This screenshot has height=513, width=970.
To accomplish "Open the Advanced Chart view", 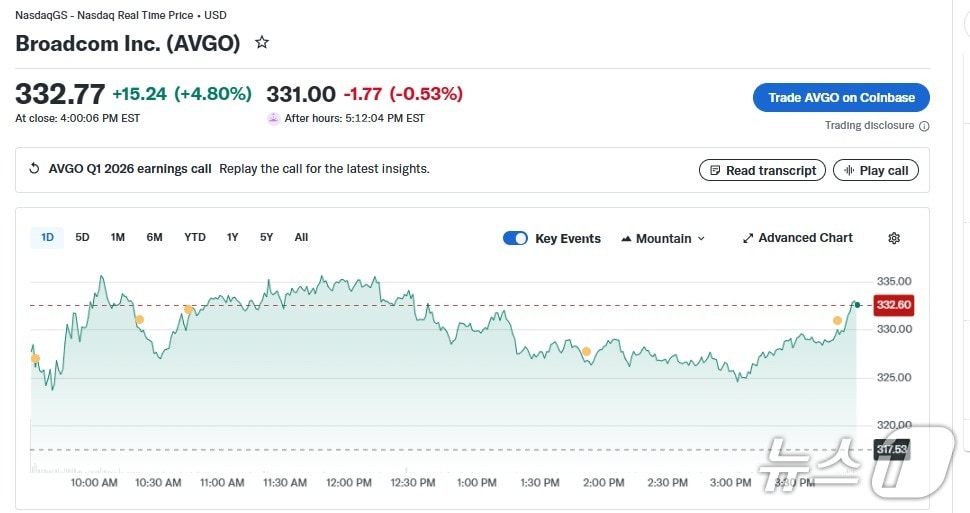I will (x=797, y=238).
